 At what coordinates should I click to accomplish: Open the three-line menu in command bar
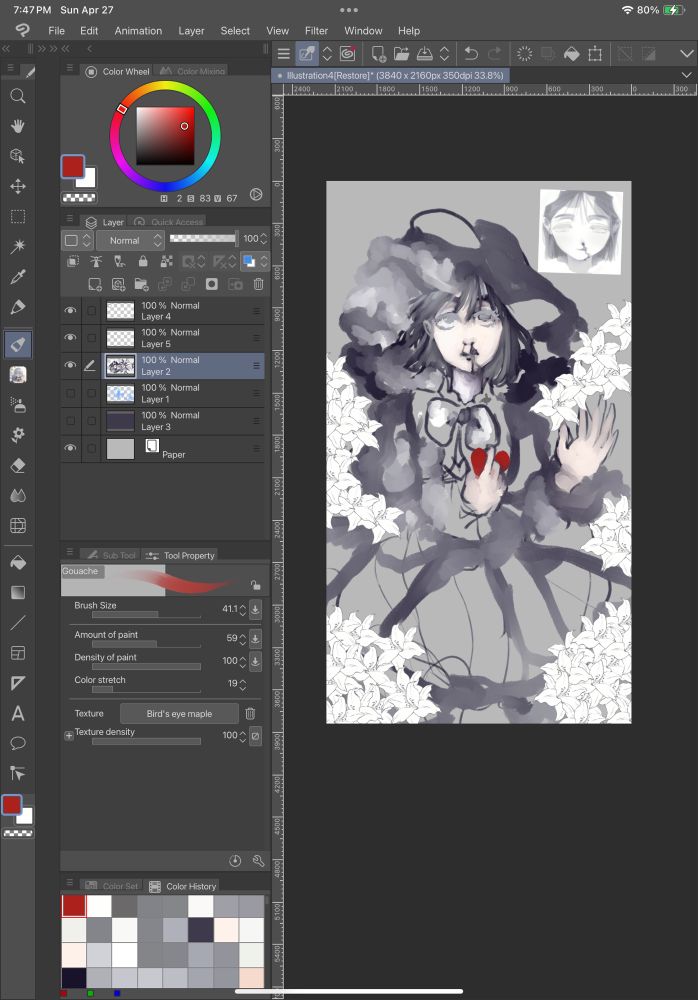coord(284,54)
